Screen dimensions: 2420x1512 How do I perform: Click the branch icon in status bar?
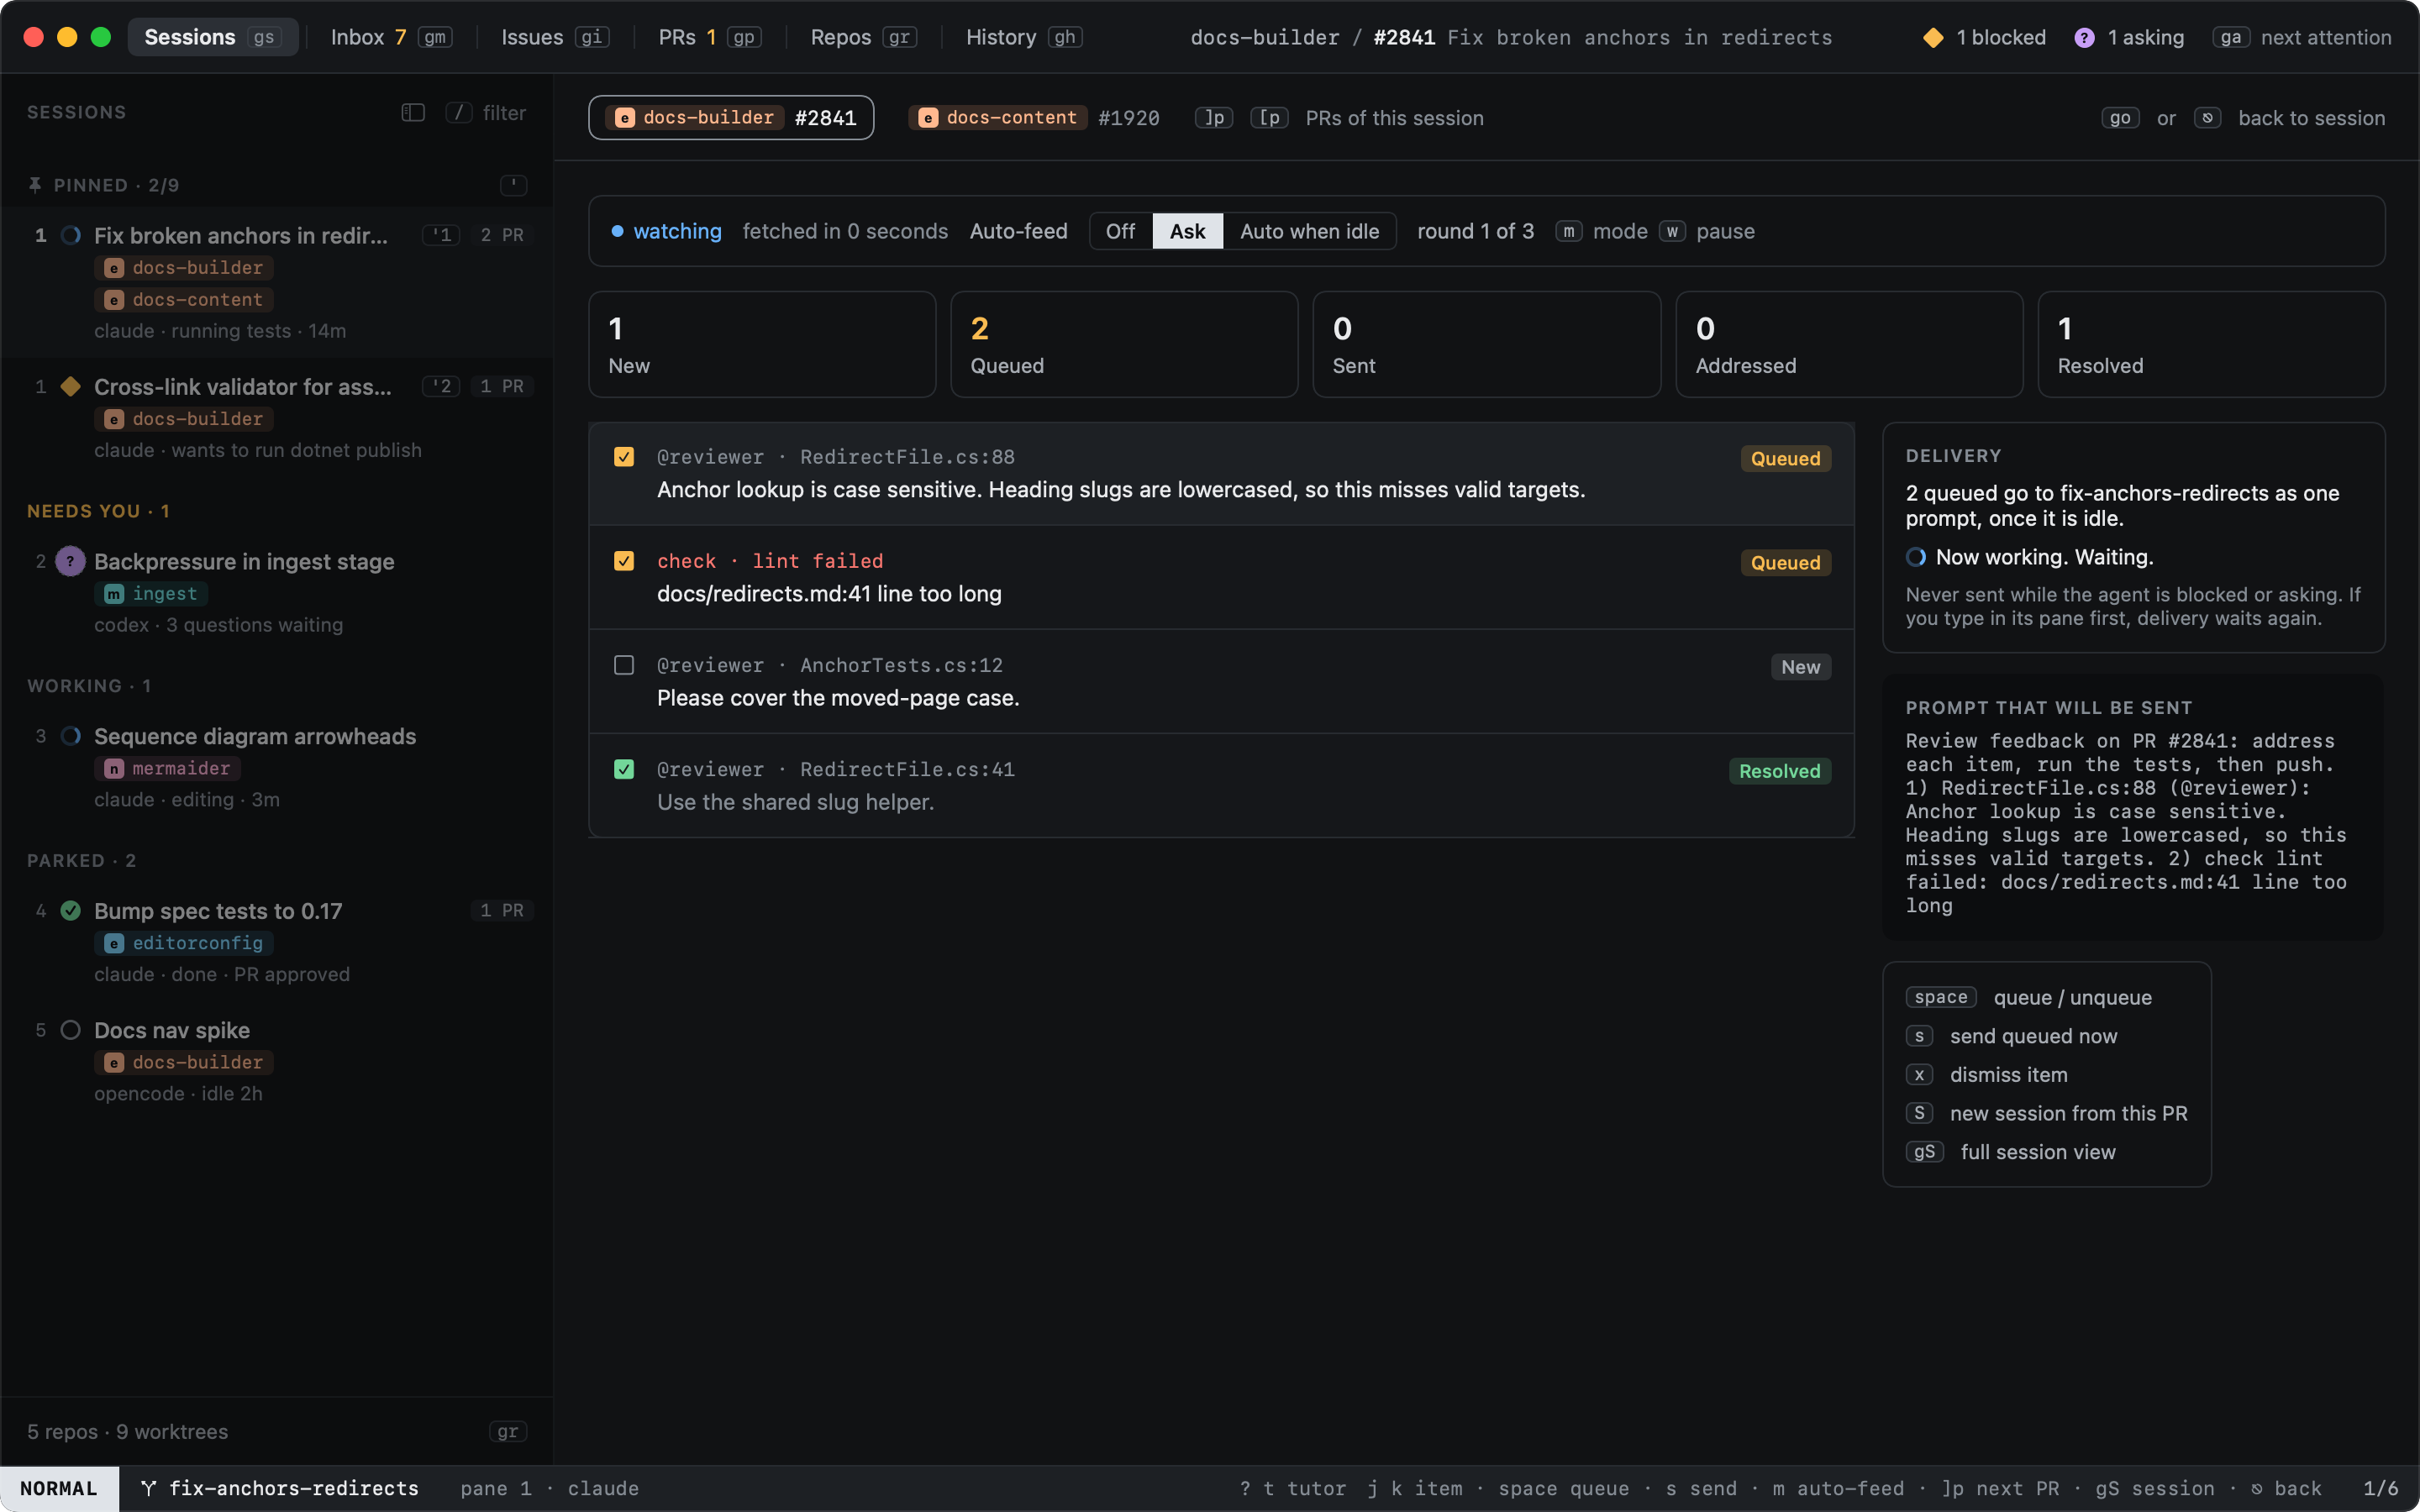pos(148,1488)
